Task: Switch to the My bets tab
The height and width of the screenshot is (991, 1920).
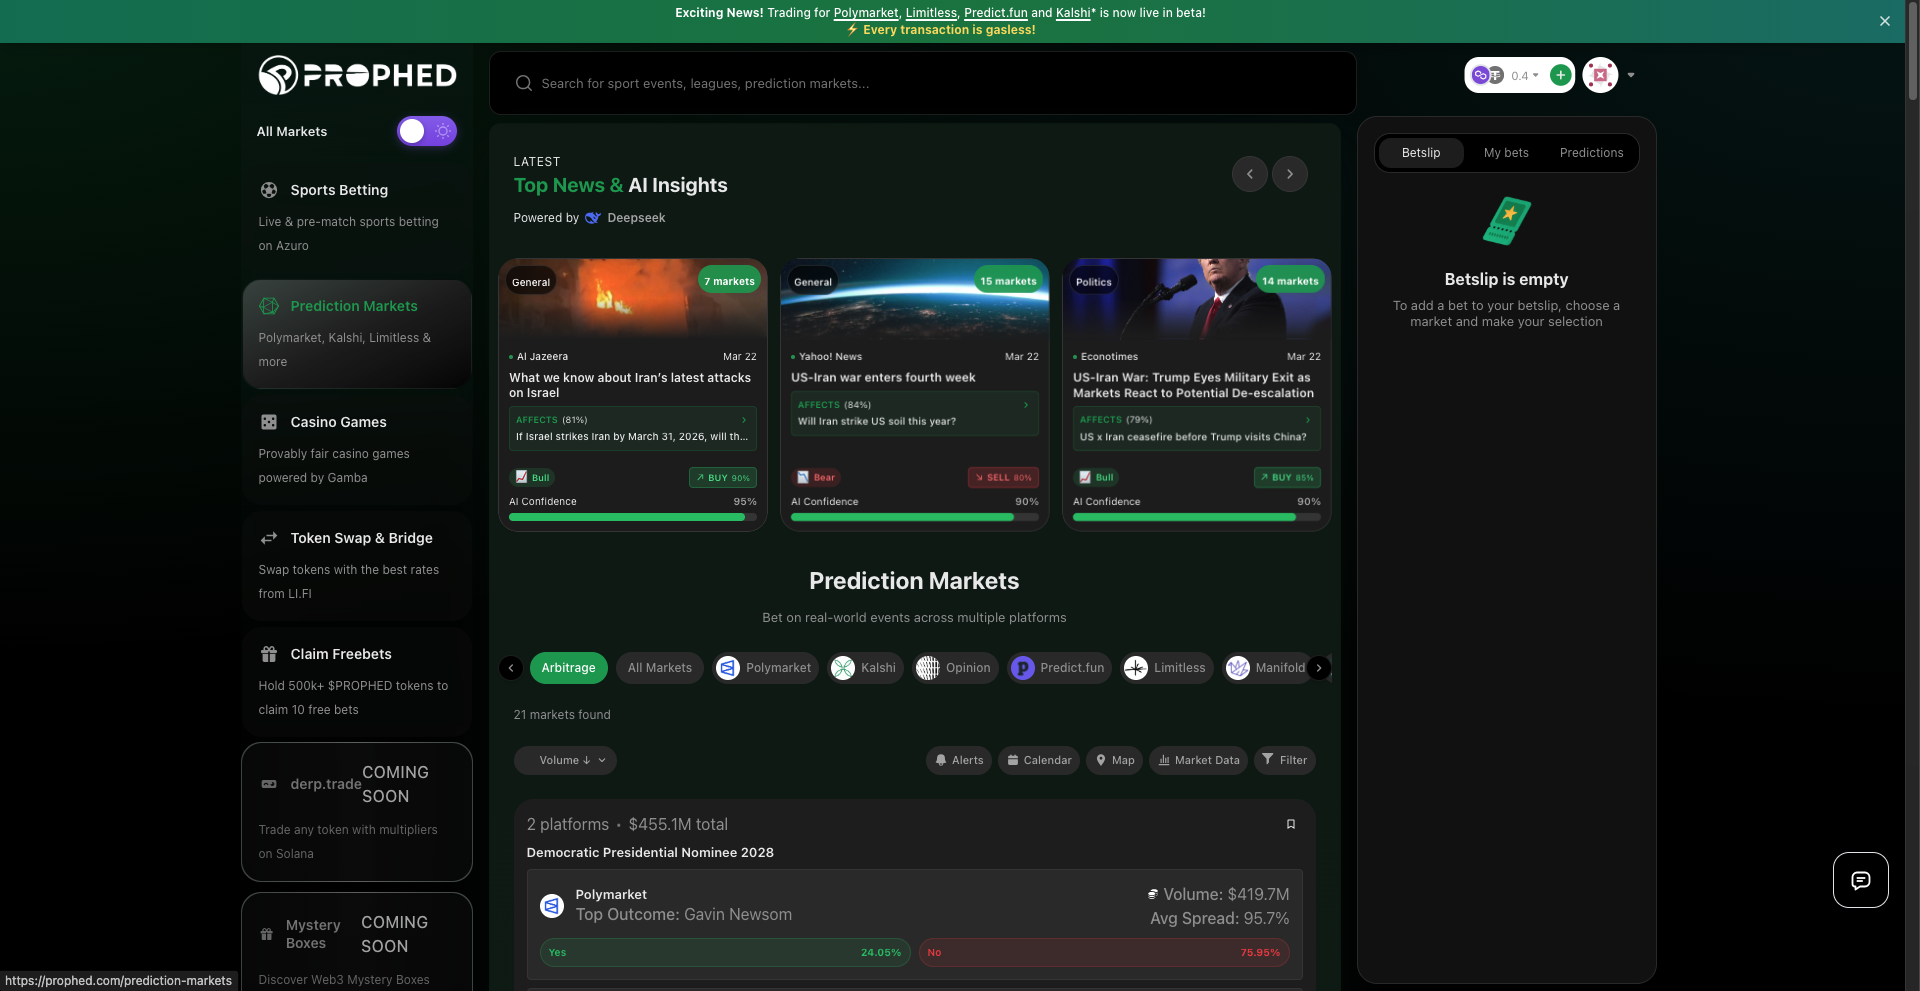Action: [x=1506, y=152]
